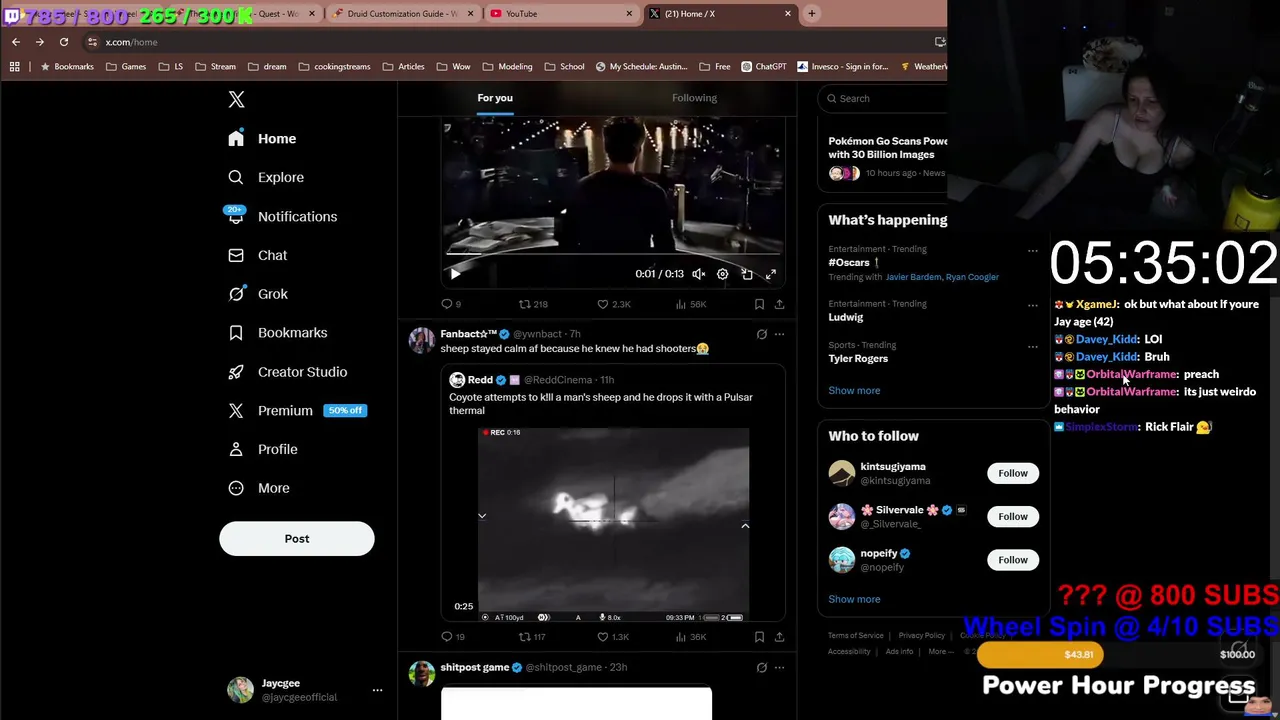Switch to the YouTube browser tab

(560, 14)
